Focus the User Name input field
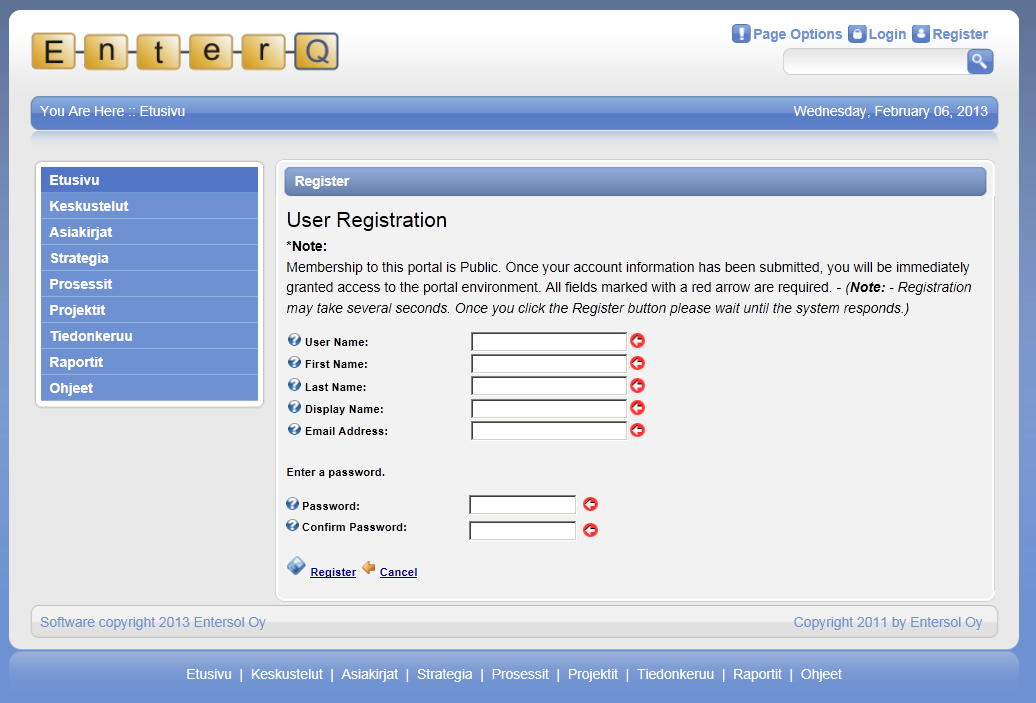This screenshot has width=1036, height=703. tap(548, 342)
